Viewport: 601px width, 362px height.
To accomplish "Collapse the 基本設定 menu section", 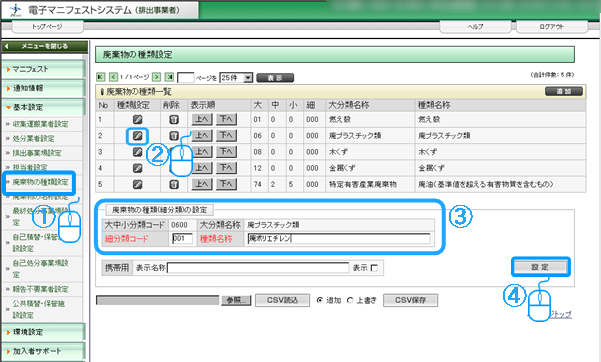I will pyautogui.click(x=43, y=107).
